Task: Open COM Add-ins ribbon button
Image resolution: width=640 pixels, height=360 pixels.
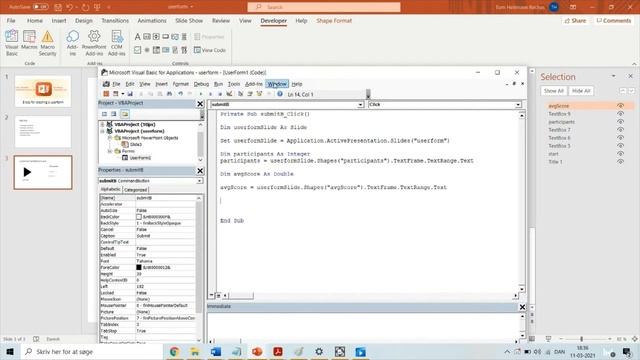Action: pyautogui.click(x=117, y=43)
